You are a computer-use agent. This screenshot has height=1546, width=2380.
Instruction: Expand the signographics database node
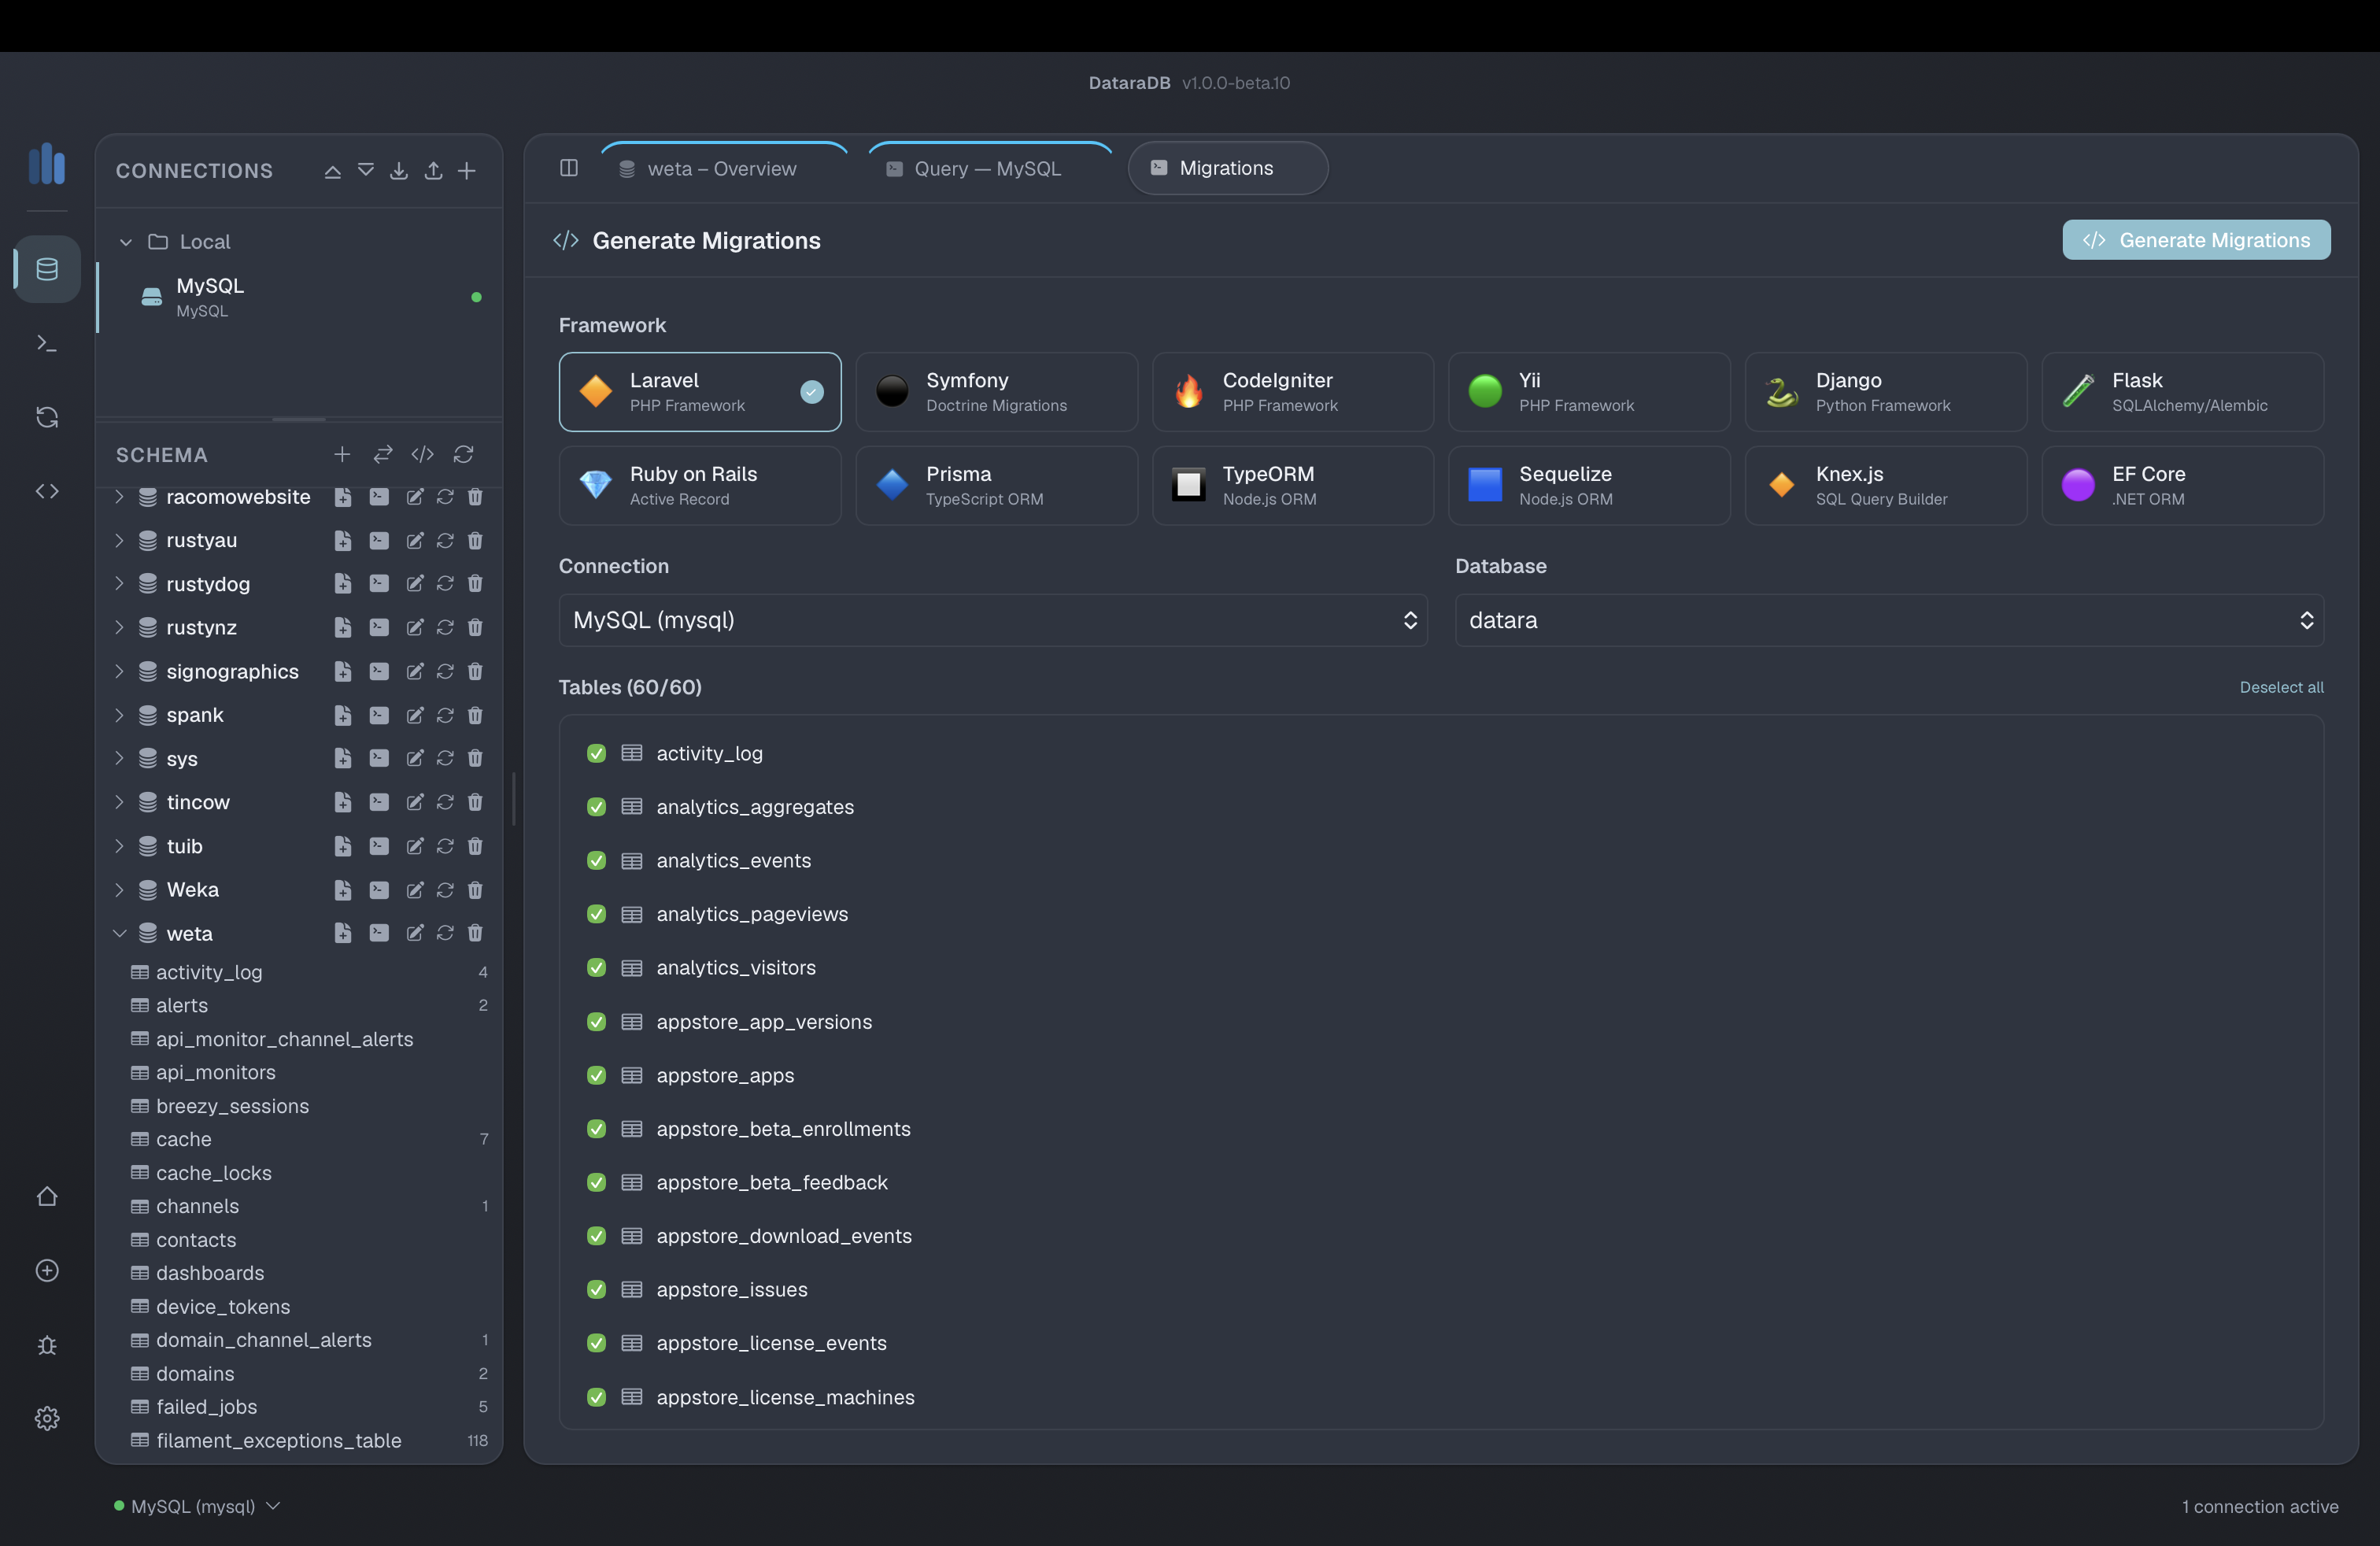(119, 671)
